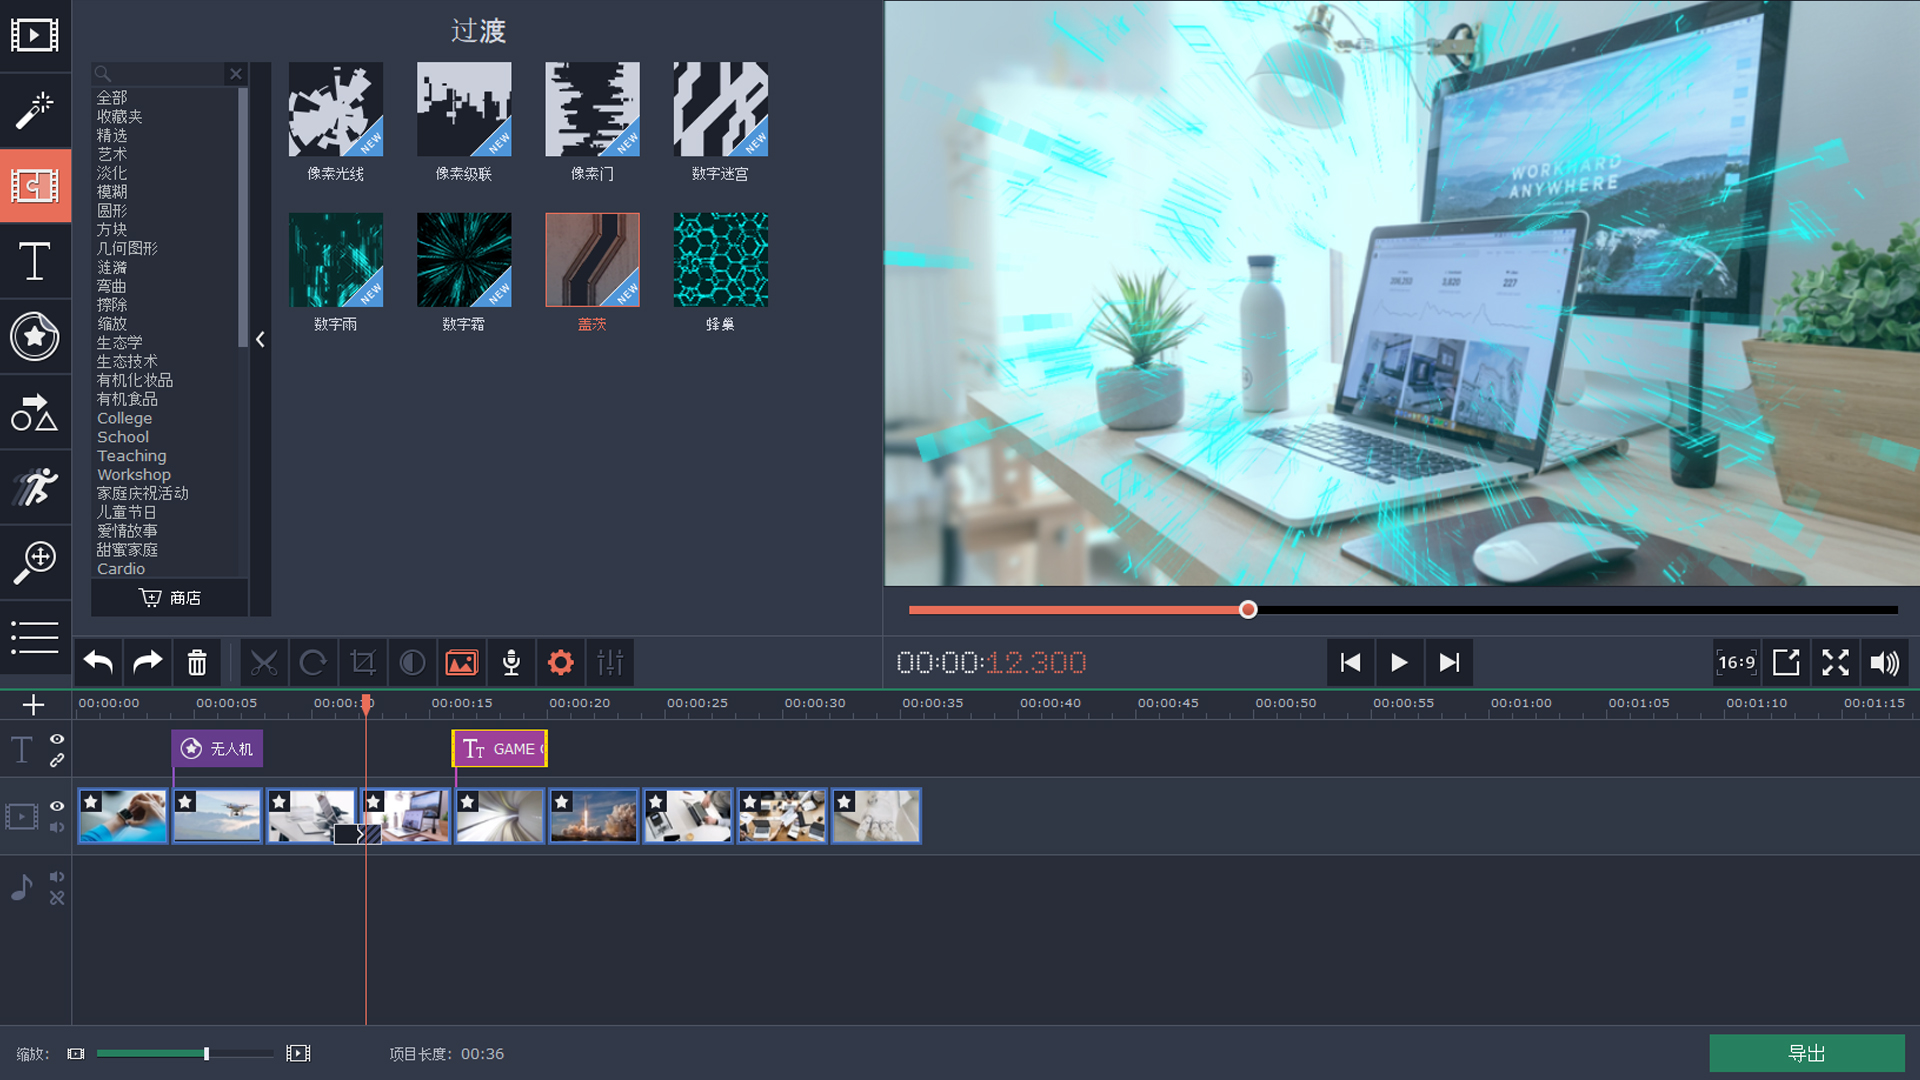The height and width of the screenshot is (1080, 1920).
Task: Open the 16:9 aspect ratio dropdown
Action: point(1736,663)
